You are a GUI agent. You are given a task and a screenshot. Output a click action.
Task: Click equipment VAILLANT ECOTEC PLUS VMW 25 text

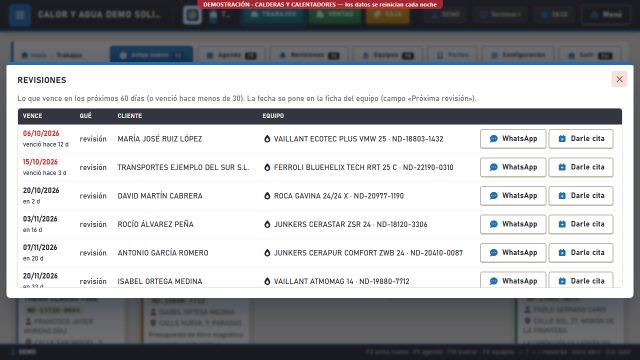coord(330,139)
